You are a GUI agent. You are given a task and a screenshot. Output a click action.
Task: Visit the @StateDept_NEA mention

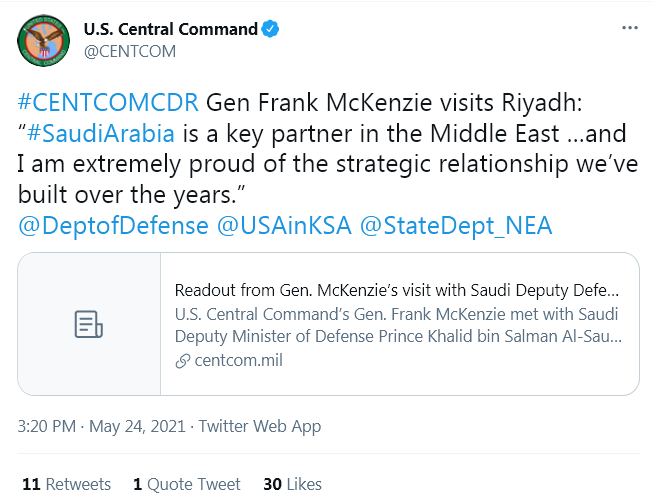[456, 226]
